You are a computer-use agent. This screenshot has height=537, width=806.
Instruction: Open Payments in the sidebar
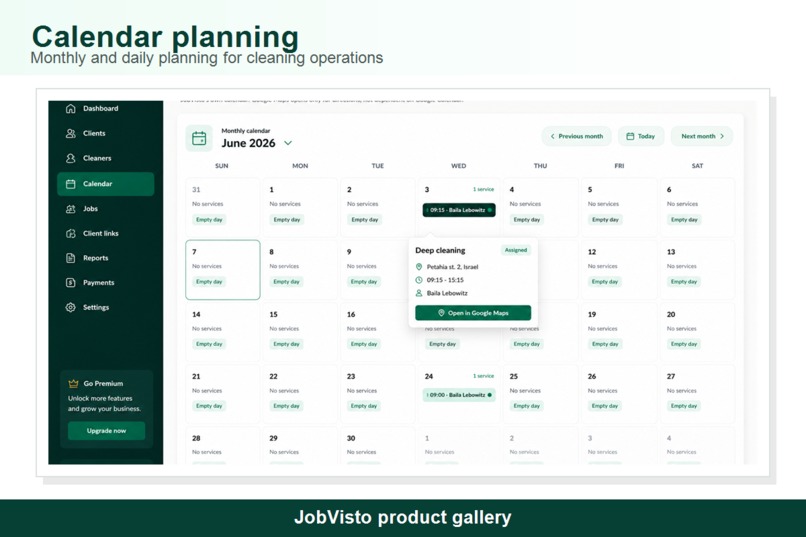pos(106,283)
